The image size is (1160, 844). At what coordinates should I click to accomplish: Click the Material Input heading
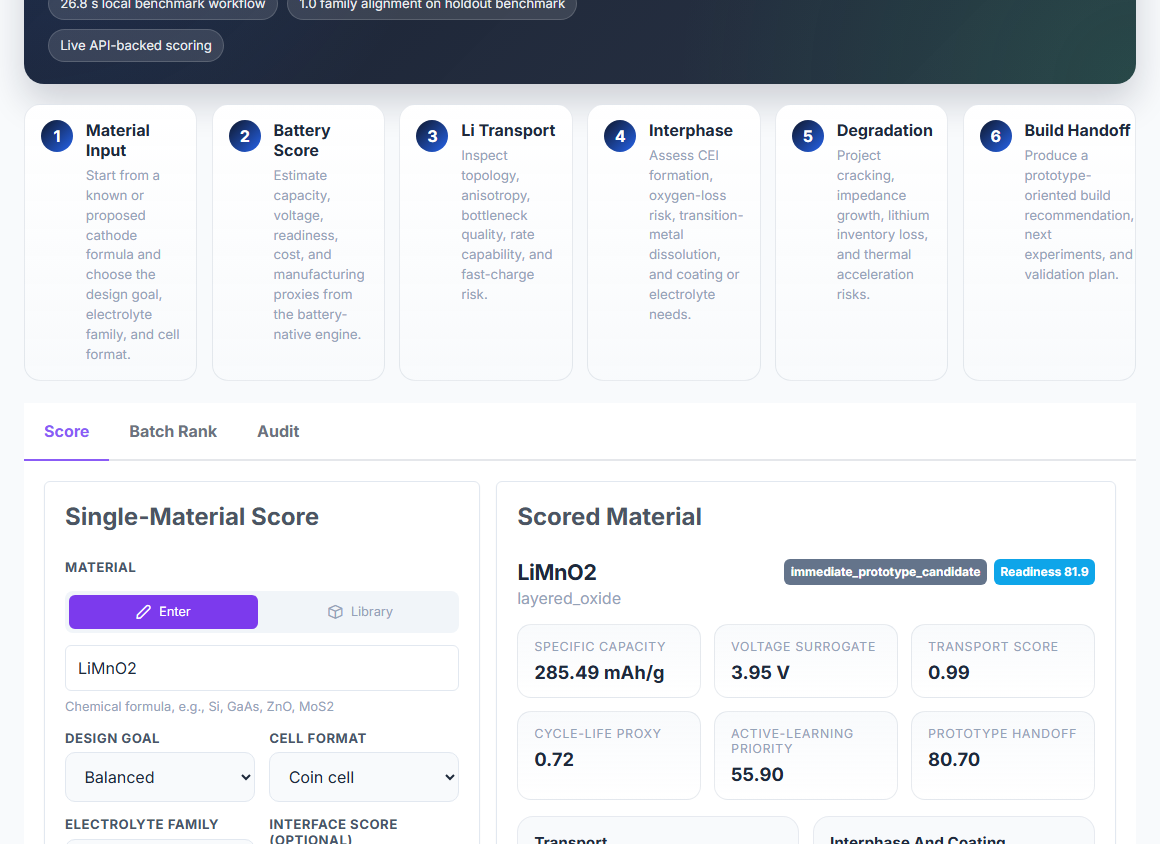118,141
